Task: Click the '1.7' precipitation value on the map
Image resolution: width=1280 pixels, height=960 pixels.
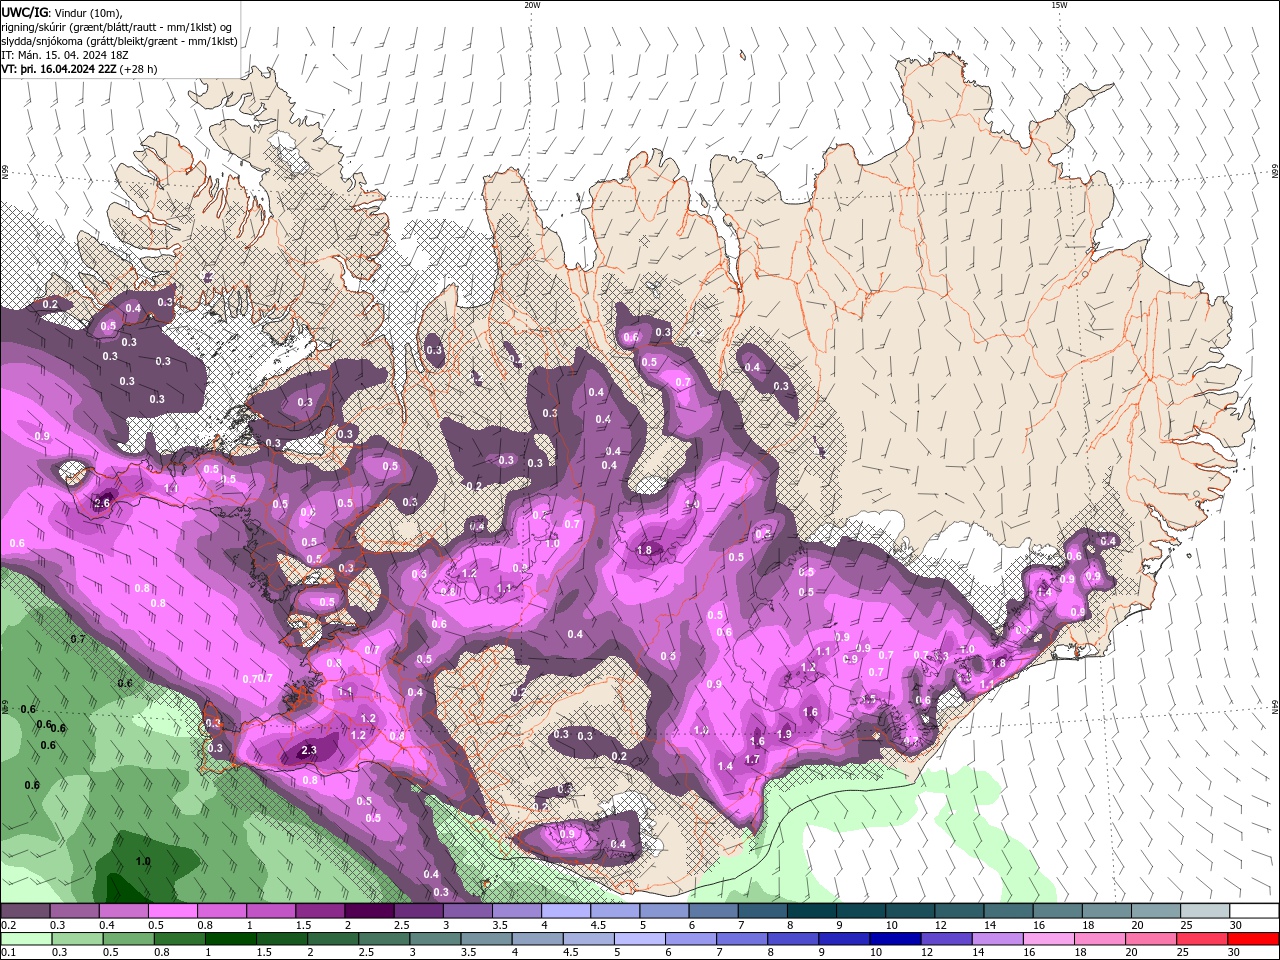Action: click(x=752, y=759)
